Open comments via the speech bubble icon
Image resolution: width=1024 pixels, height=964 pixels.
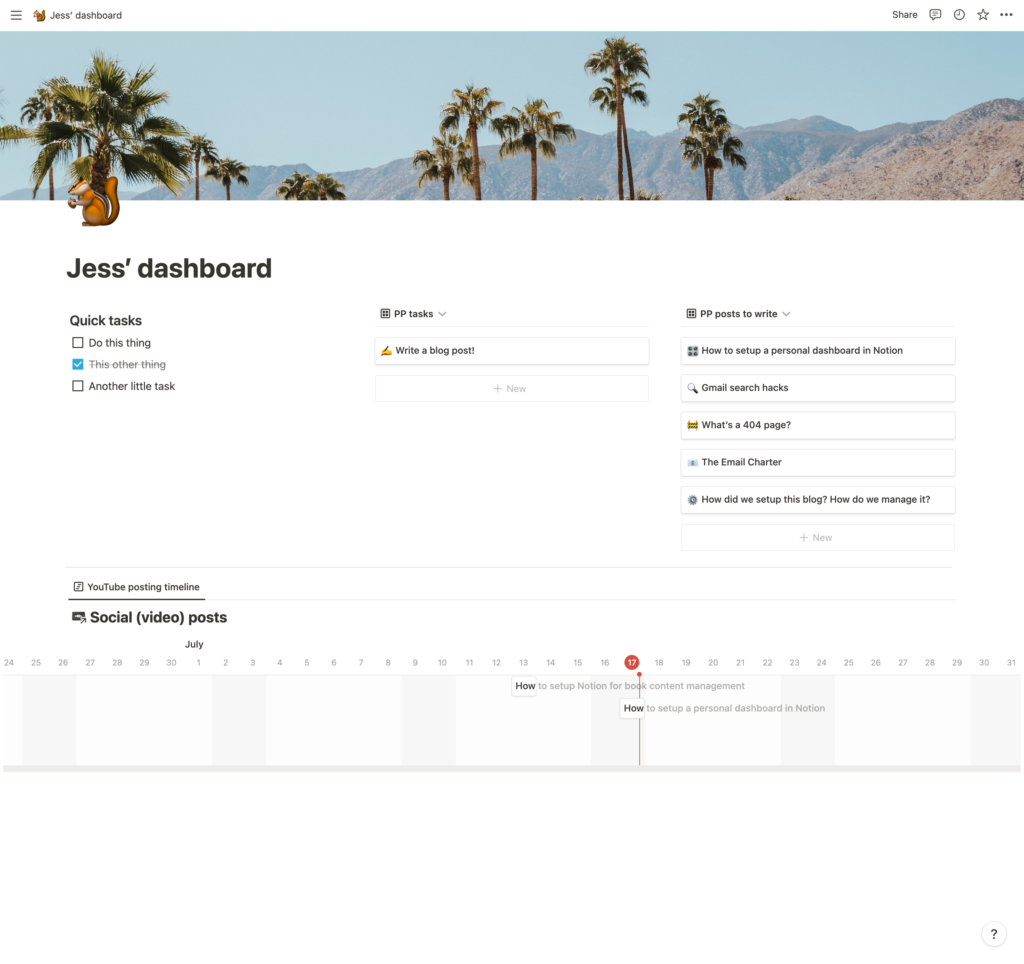(934, 15)
